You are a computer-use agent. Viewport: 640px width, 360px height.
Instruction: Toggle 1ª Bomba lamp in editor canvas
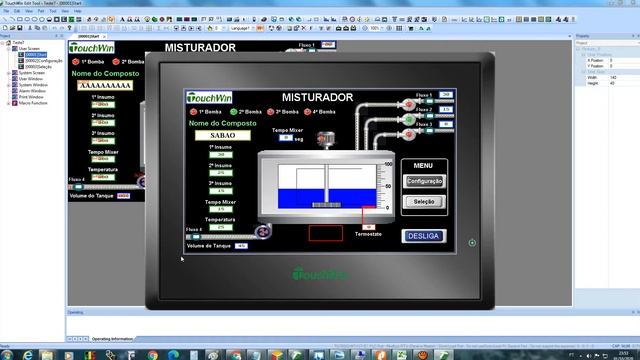tap(76, 62)
